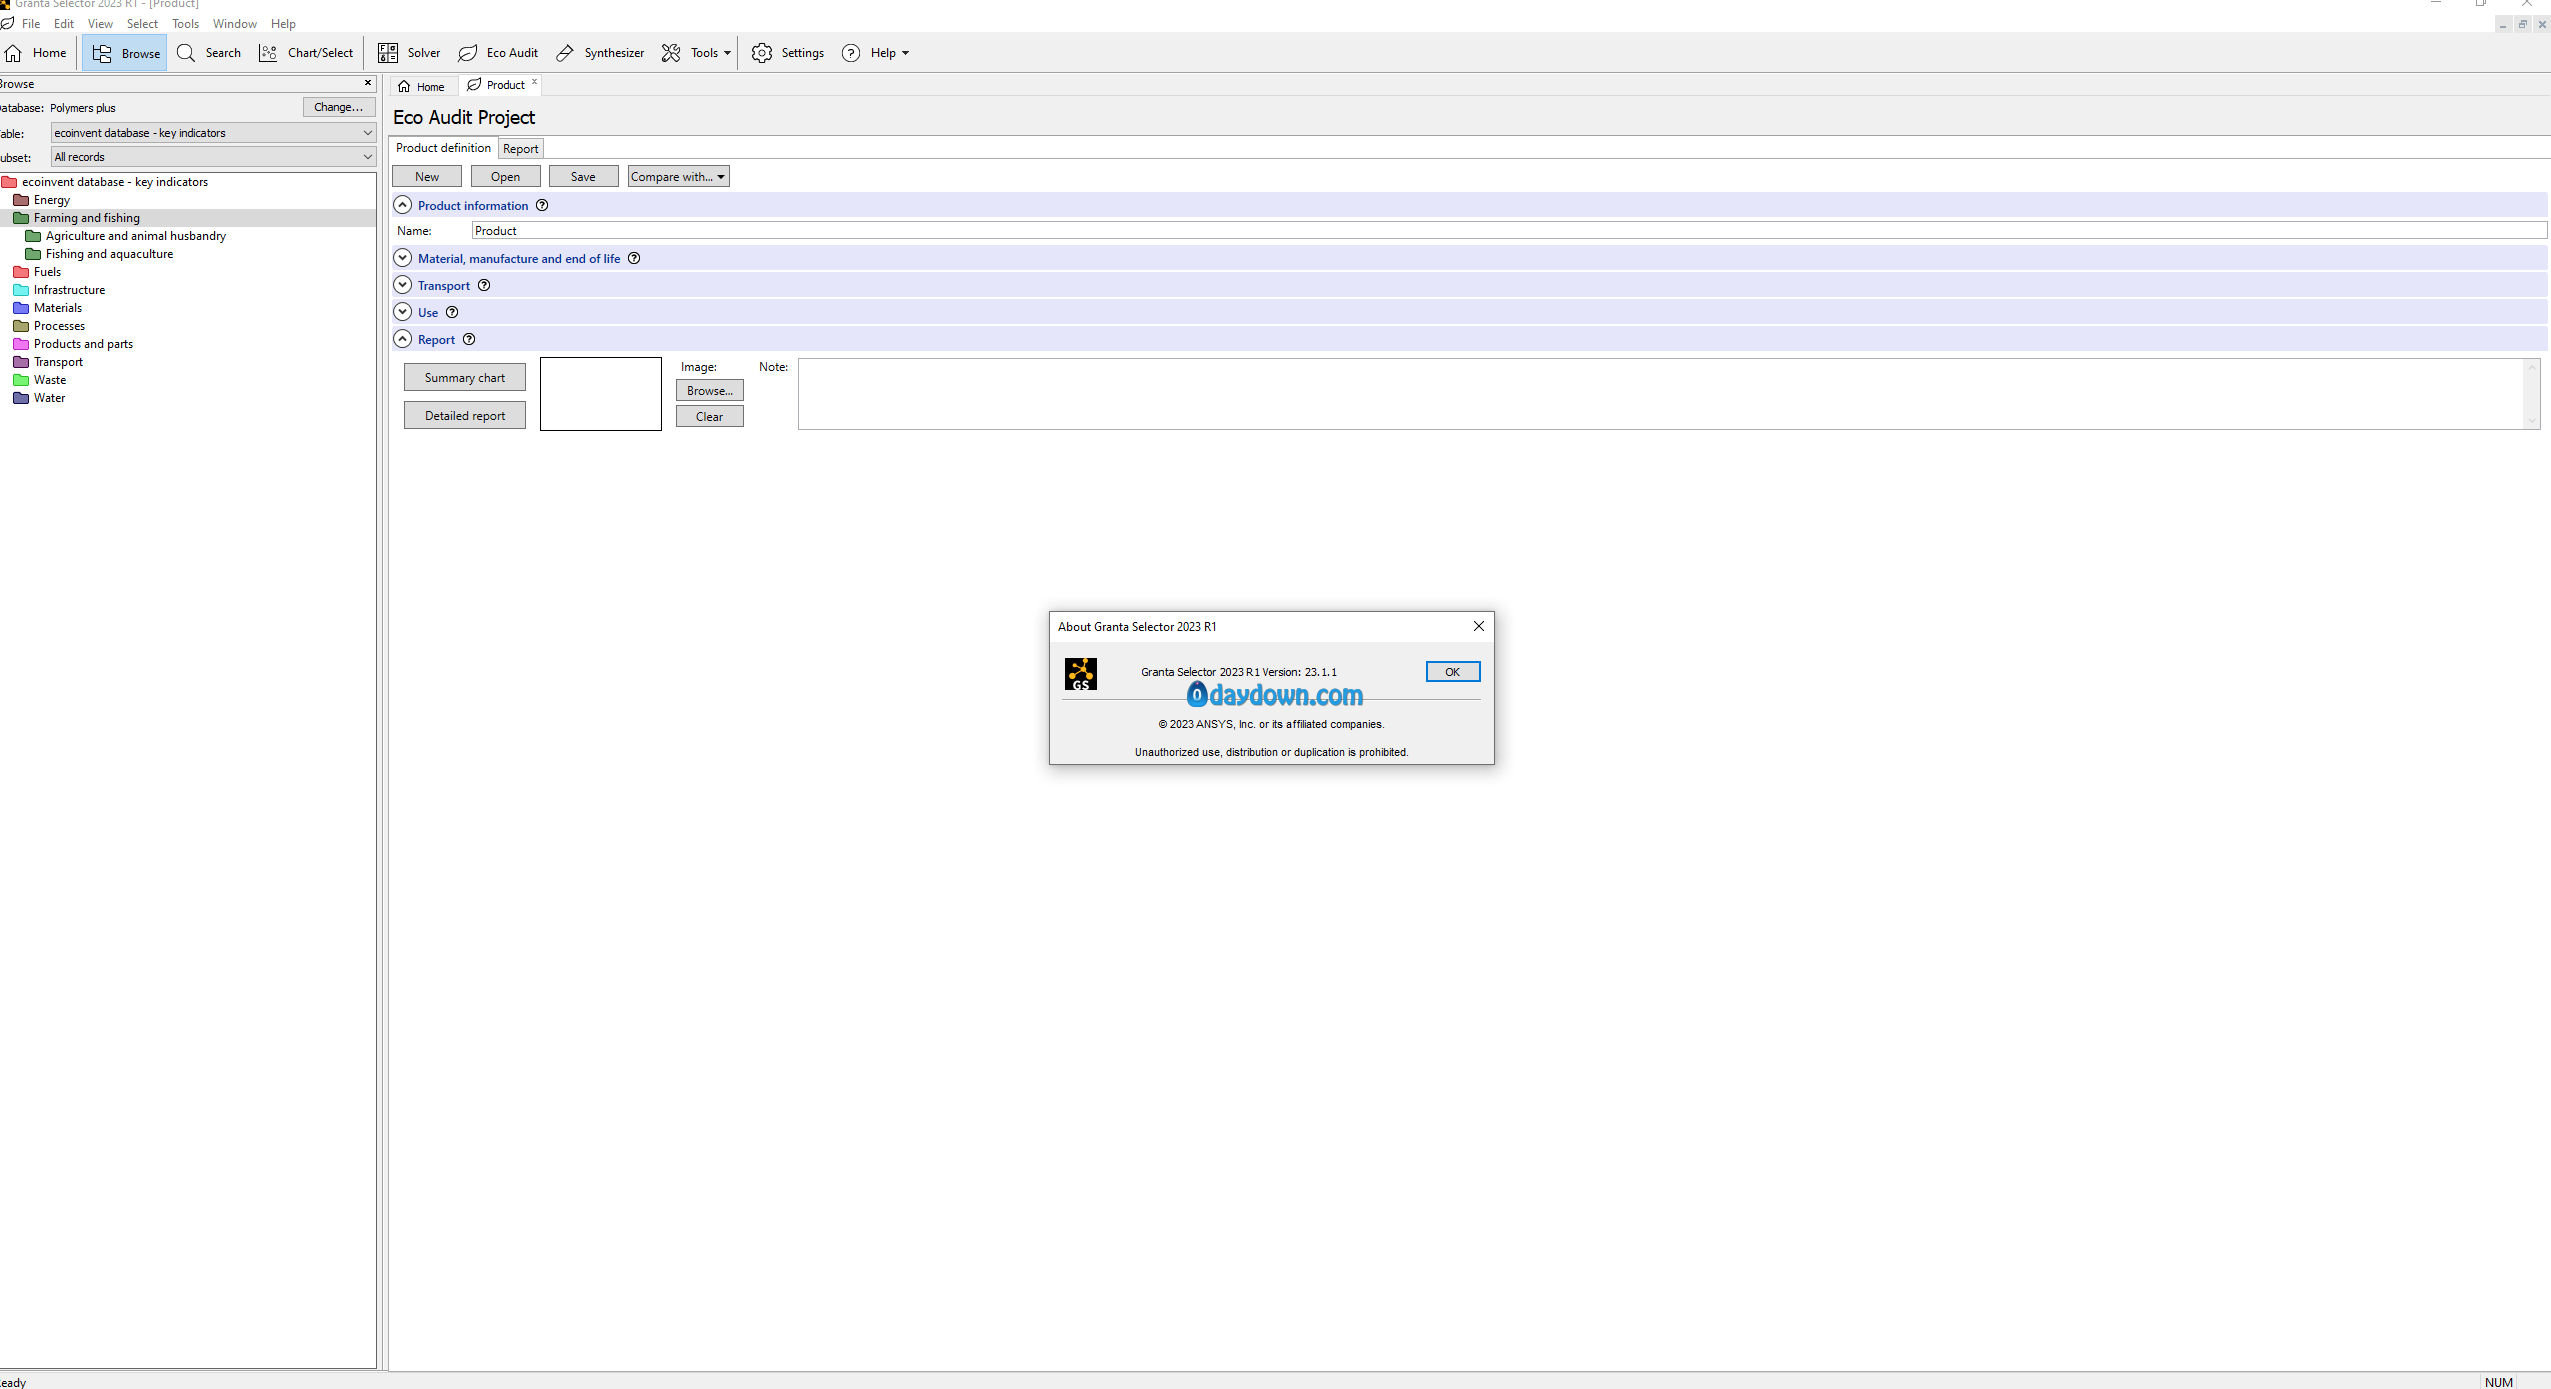Close the Browse panel
The height and width of the screenshot is (1389, 2551).
point(368,83)
